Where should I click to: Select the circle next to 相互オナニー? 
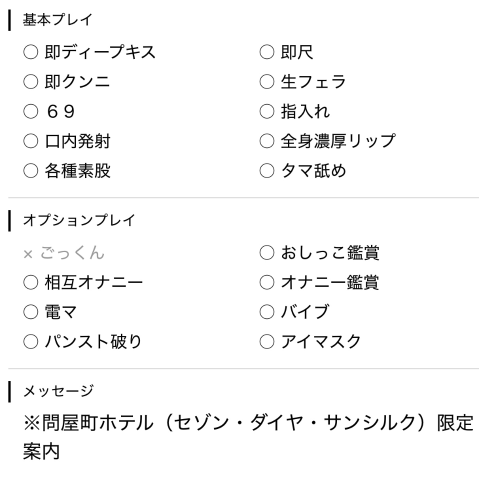click(x=30, y=283)
